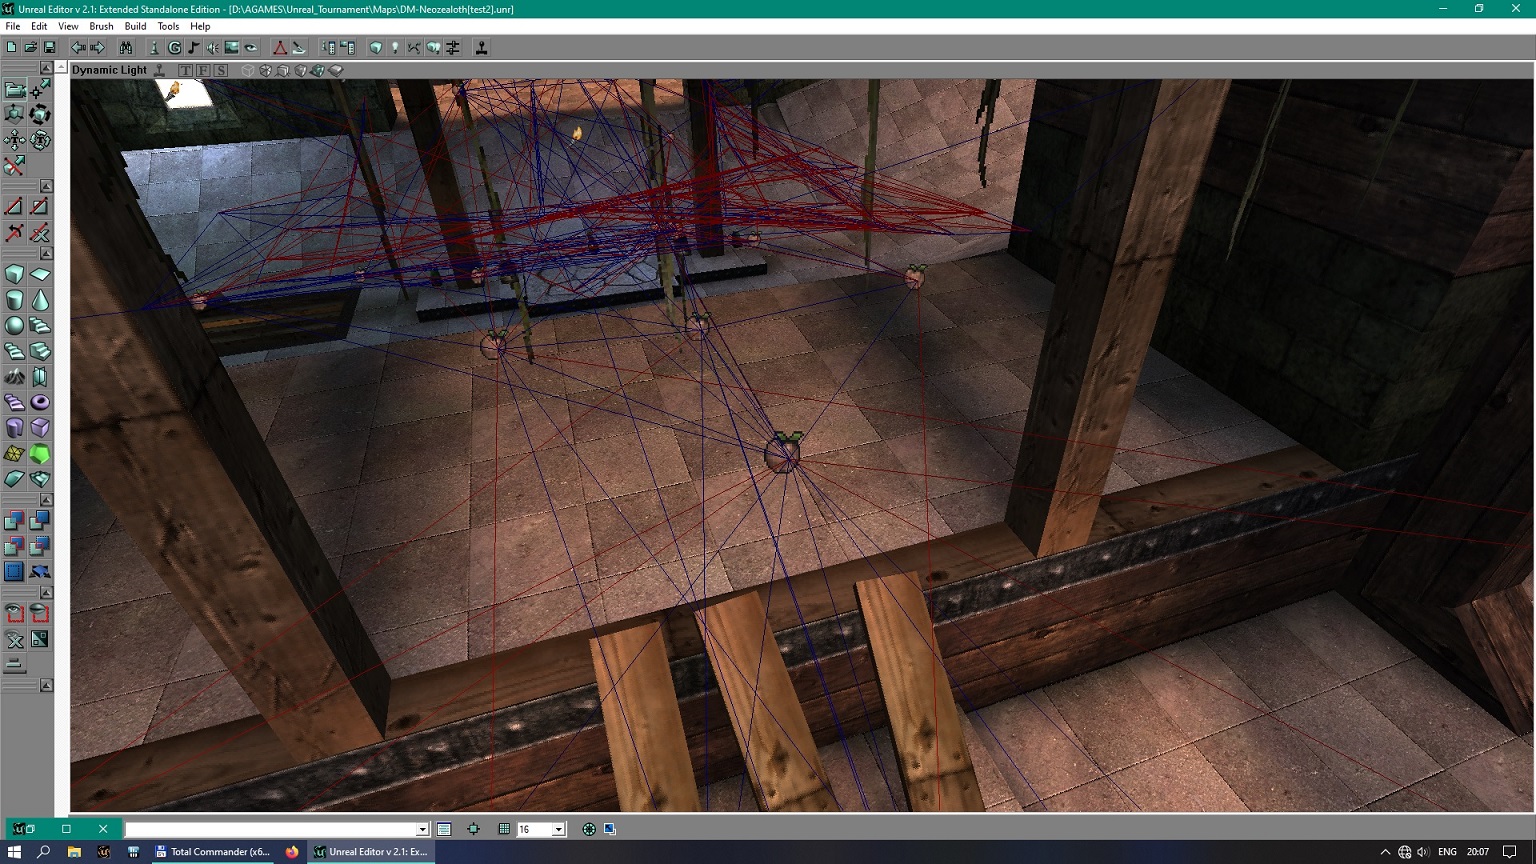Open the View menu
Viewport: 1536px width, 864px height.
click(68, 26)
